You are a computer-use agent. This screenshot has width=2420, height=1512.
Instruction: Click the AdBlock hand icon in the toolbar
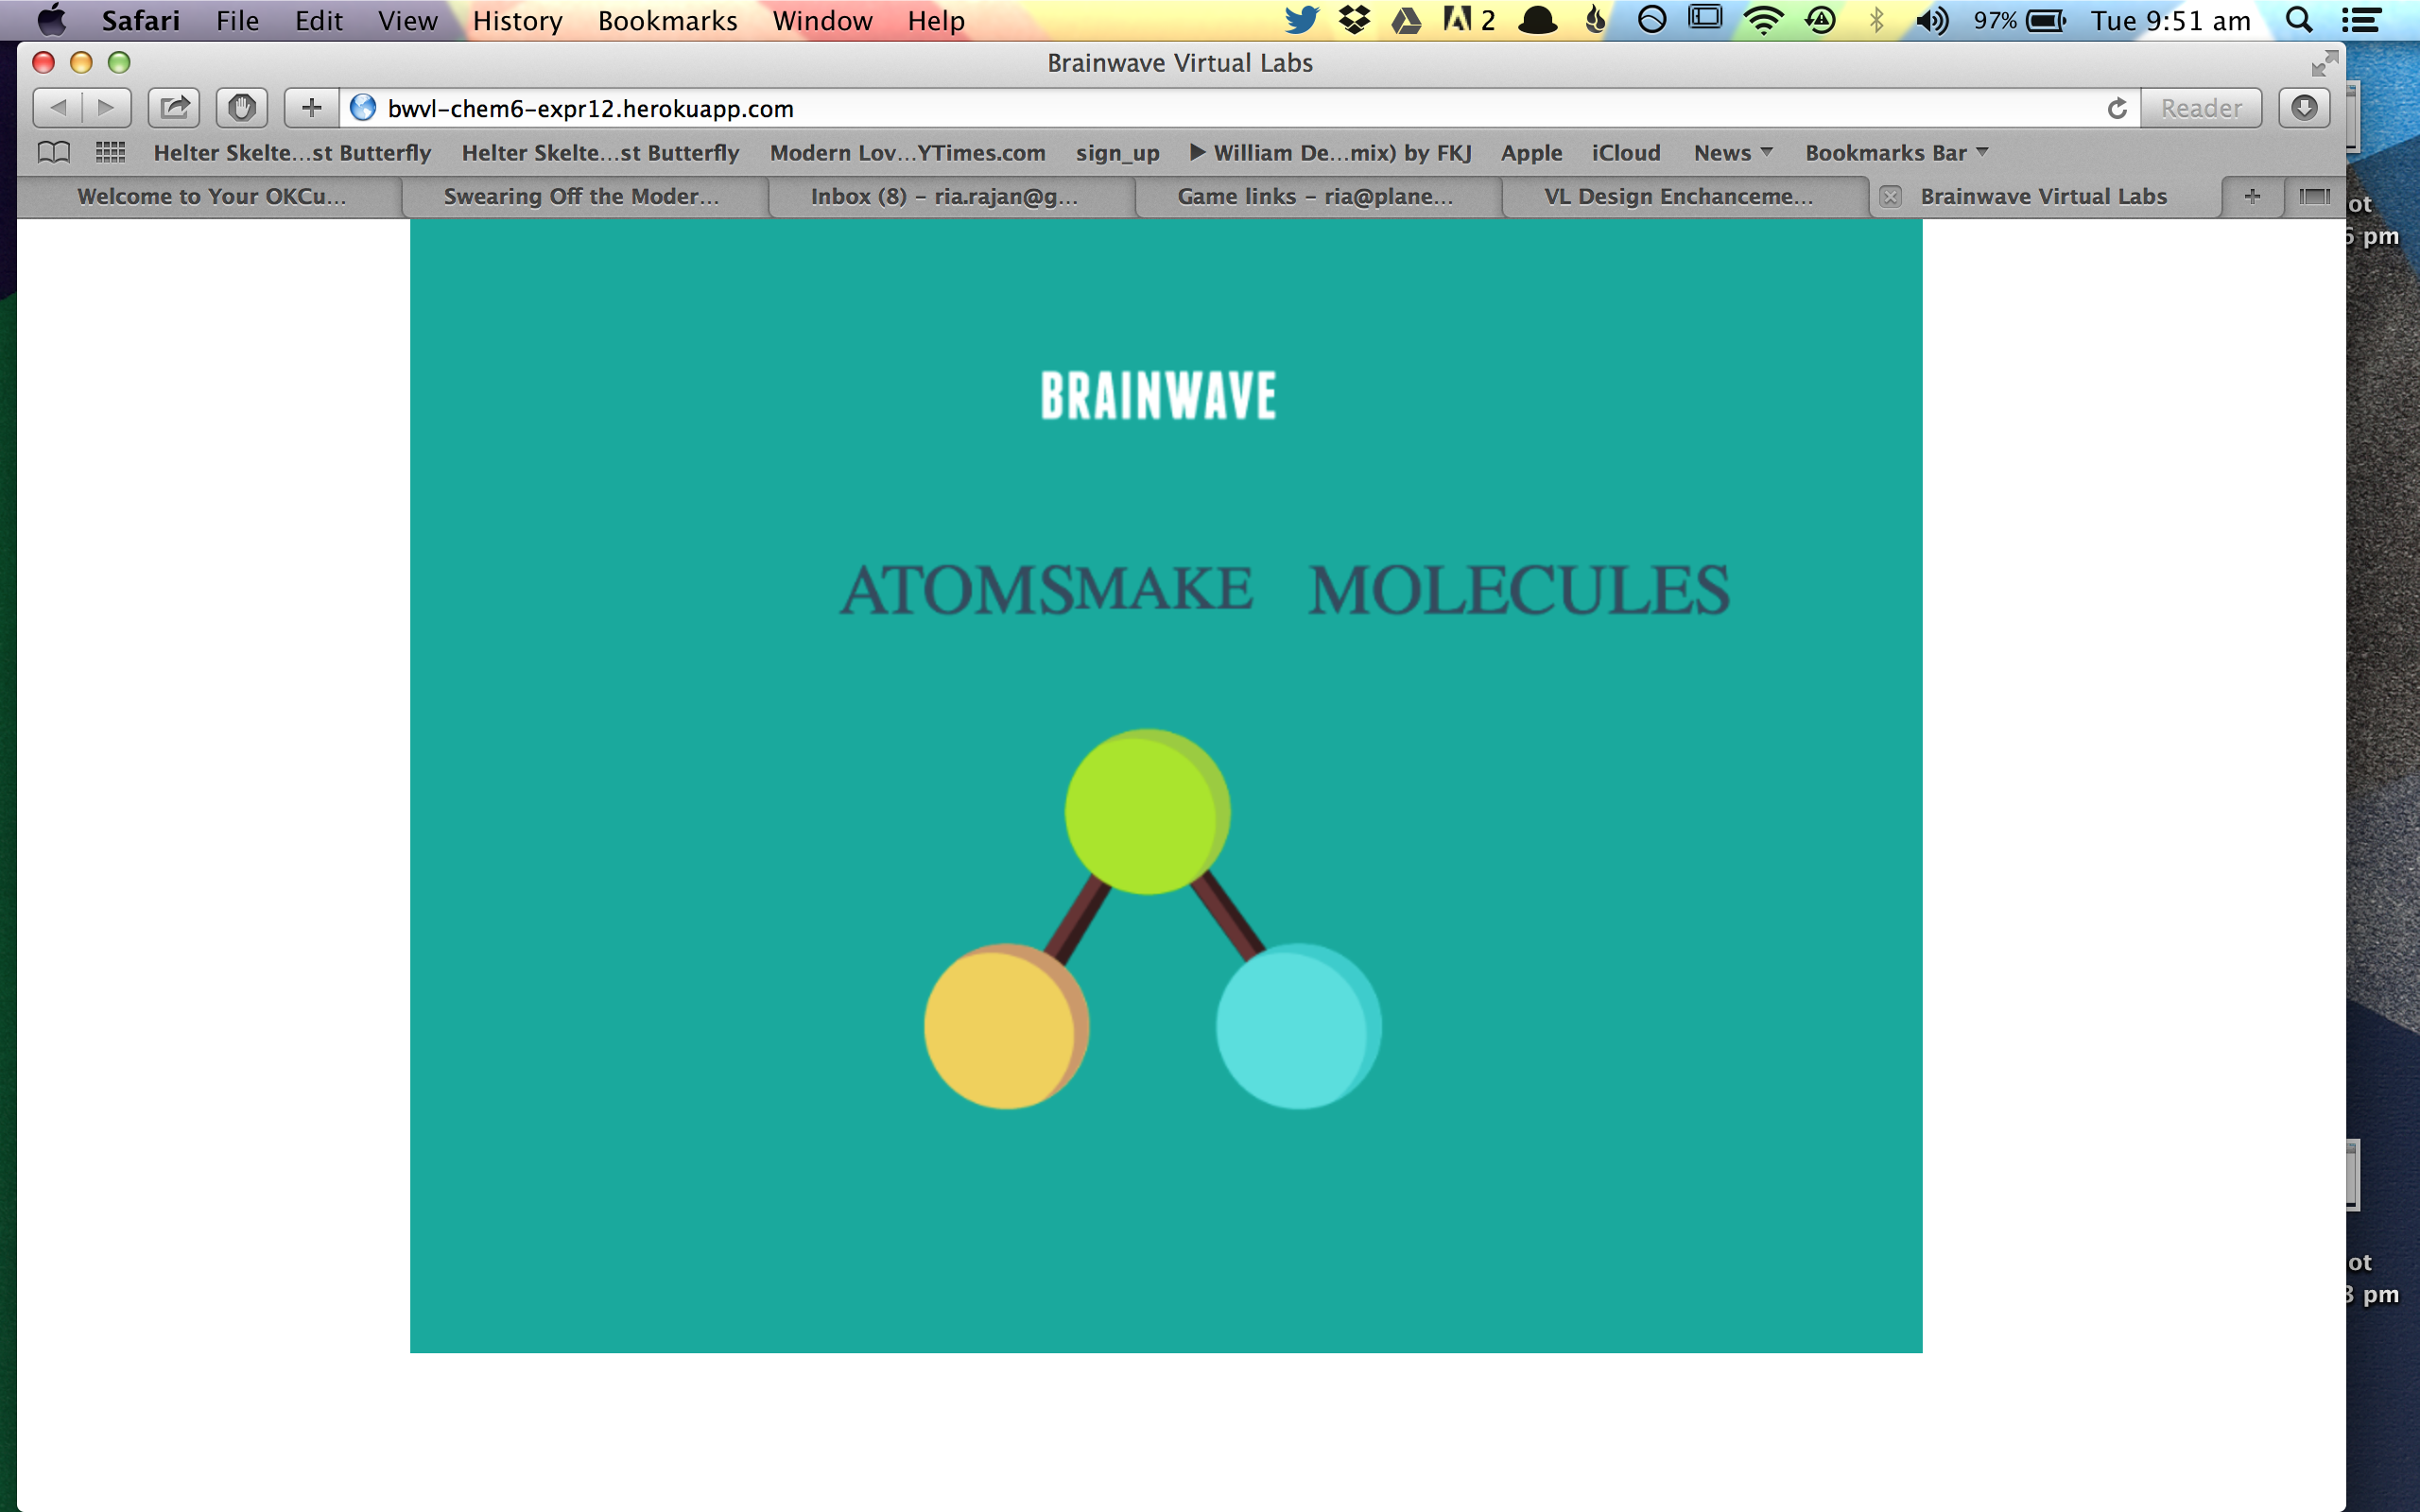click(242, 108)
